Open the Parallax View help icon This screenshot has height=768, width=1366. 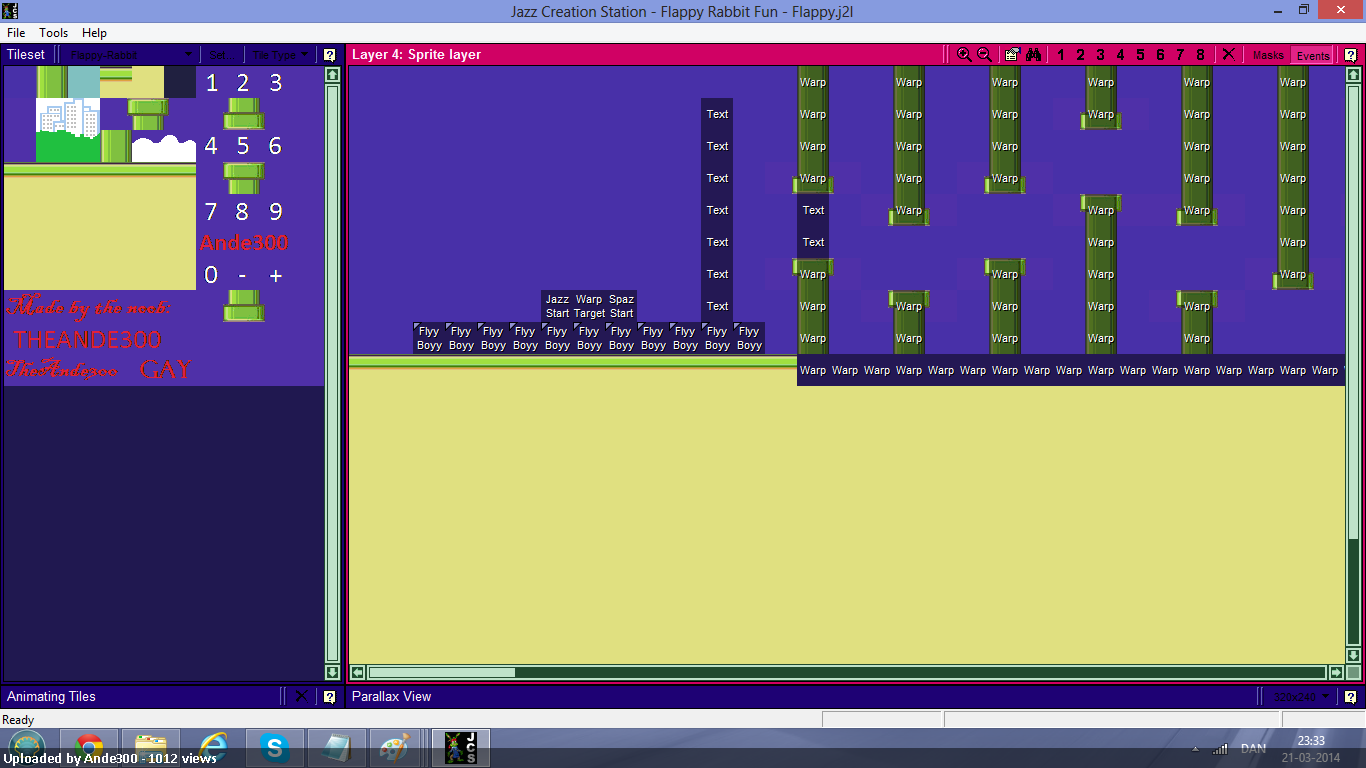1350,696
